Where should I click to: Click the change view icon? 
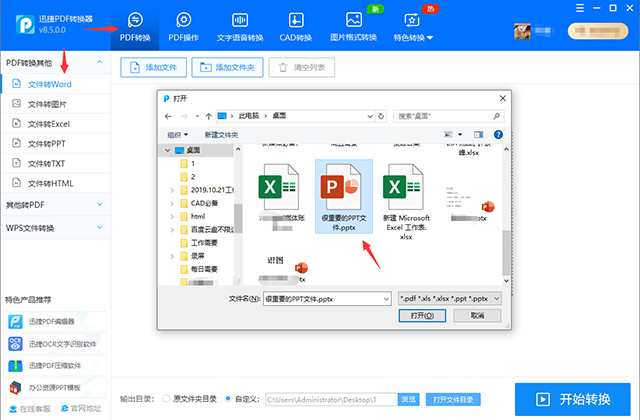tap(448, 134)
